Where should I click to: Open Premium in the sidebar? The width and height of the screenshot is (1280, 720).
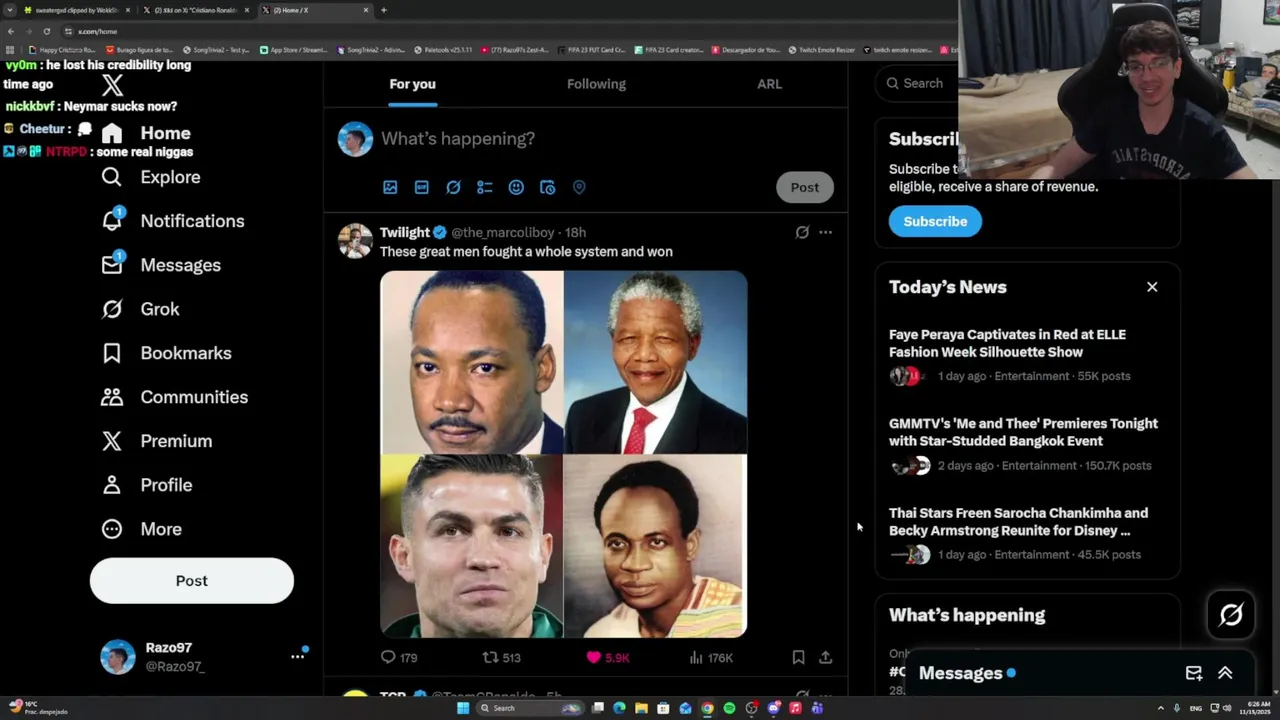156,441
